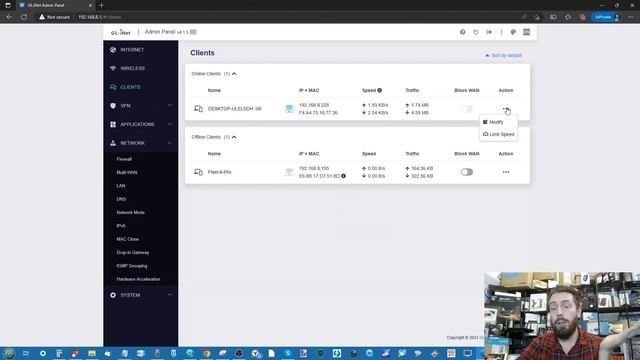This screenshot has height=360, width=640.
Task: Open Drop-in Gateway settings
Action: click(x=133, y=253)
